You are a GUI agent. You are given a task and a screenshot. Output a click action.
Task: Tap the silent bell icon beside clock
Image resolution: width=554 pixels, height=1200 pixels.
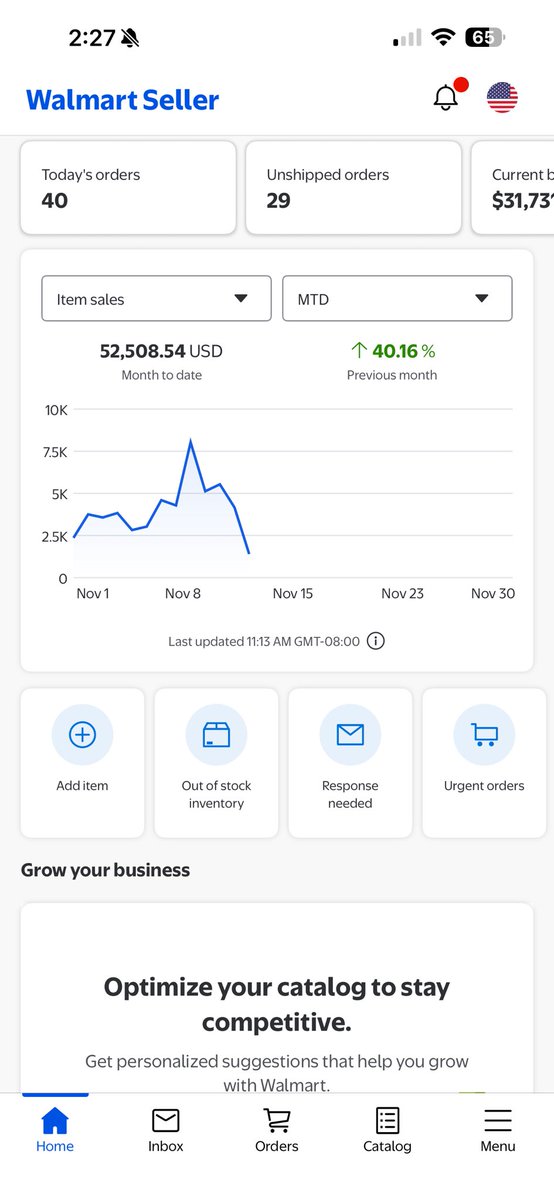[130, 38]
